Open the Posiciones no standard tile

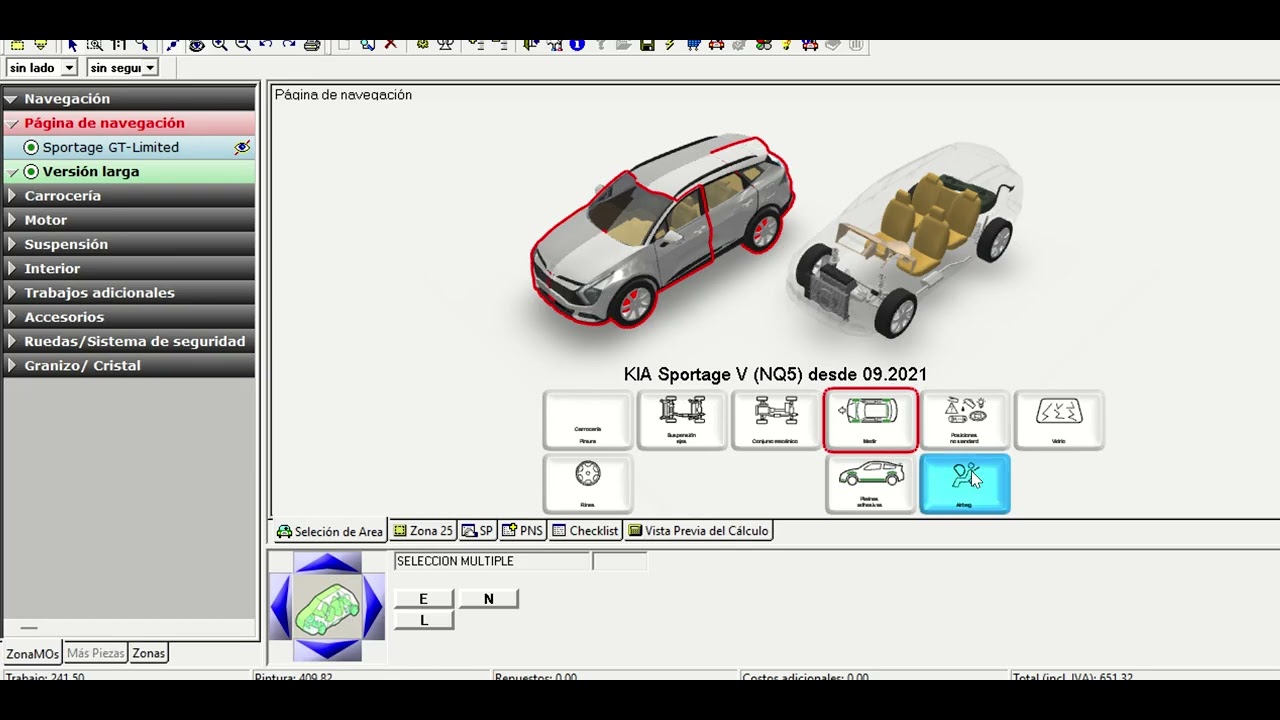pos(965,420)
